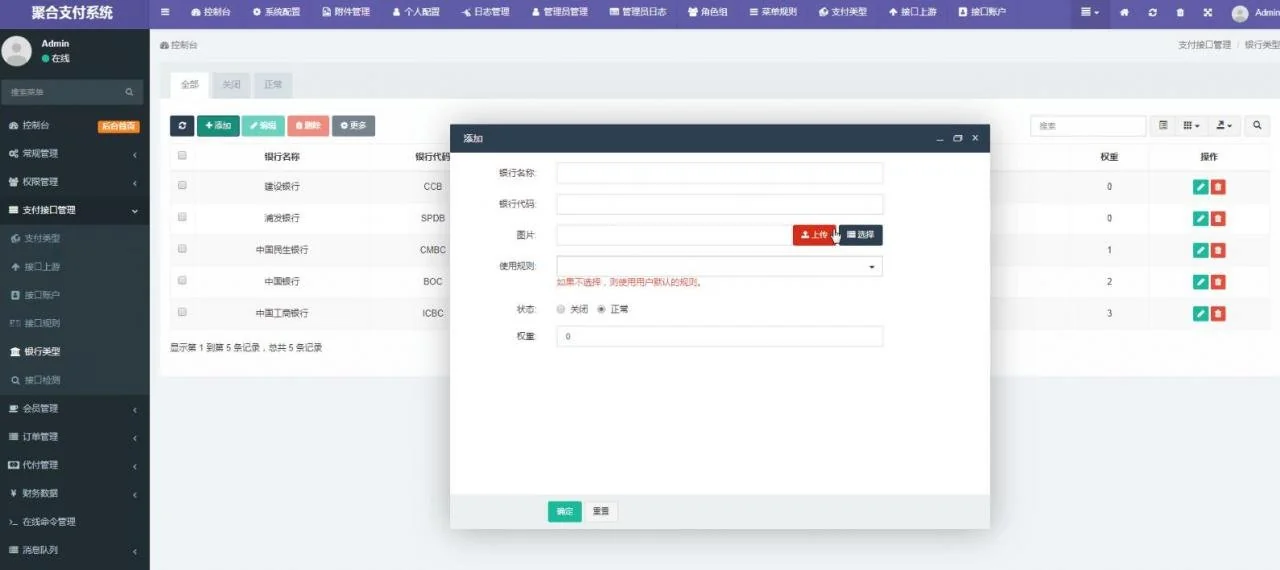This screenshot has height=570, width=1280.
Task: Check the box for the 浦发银行 row
Action: tap(182, 217)
